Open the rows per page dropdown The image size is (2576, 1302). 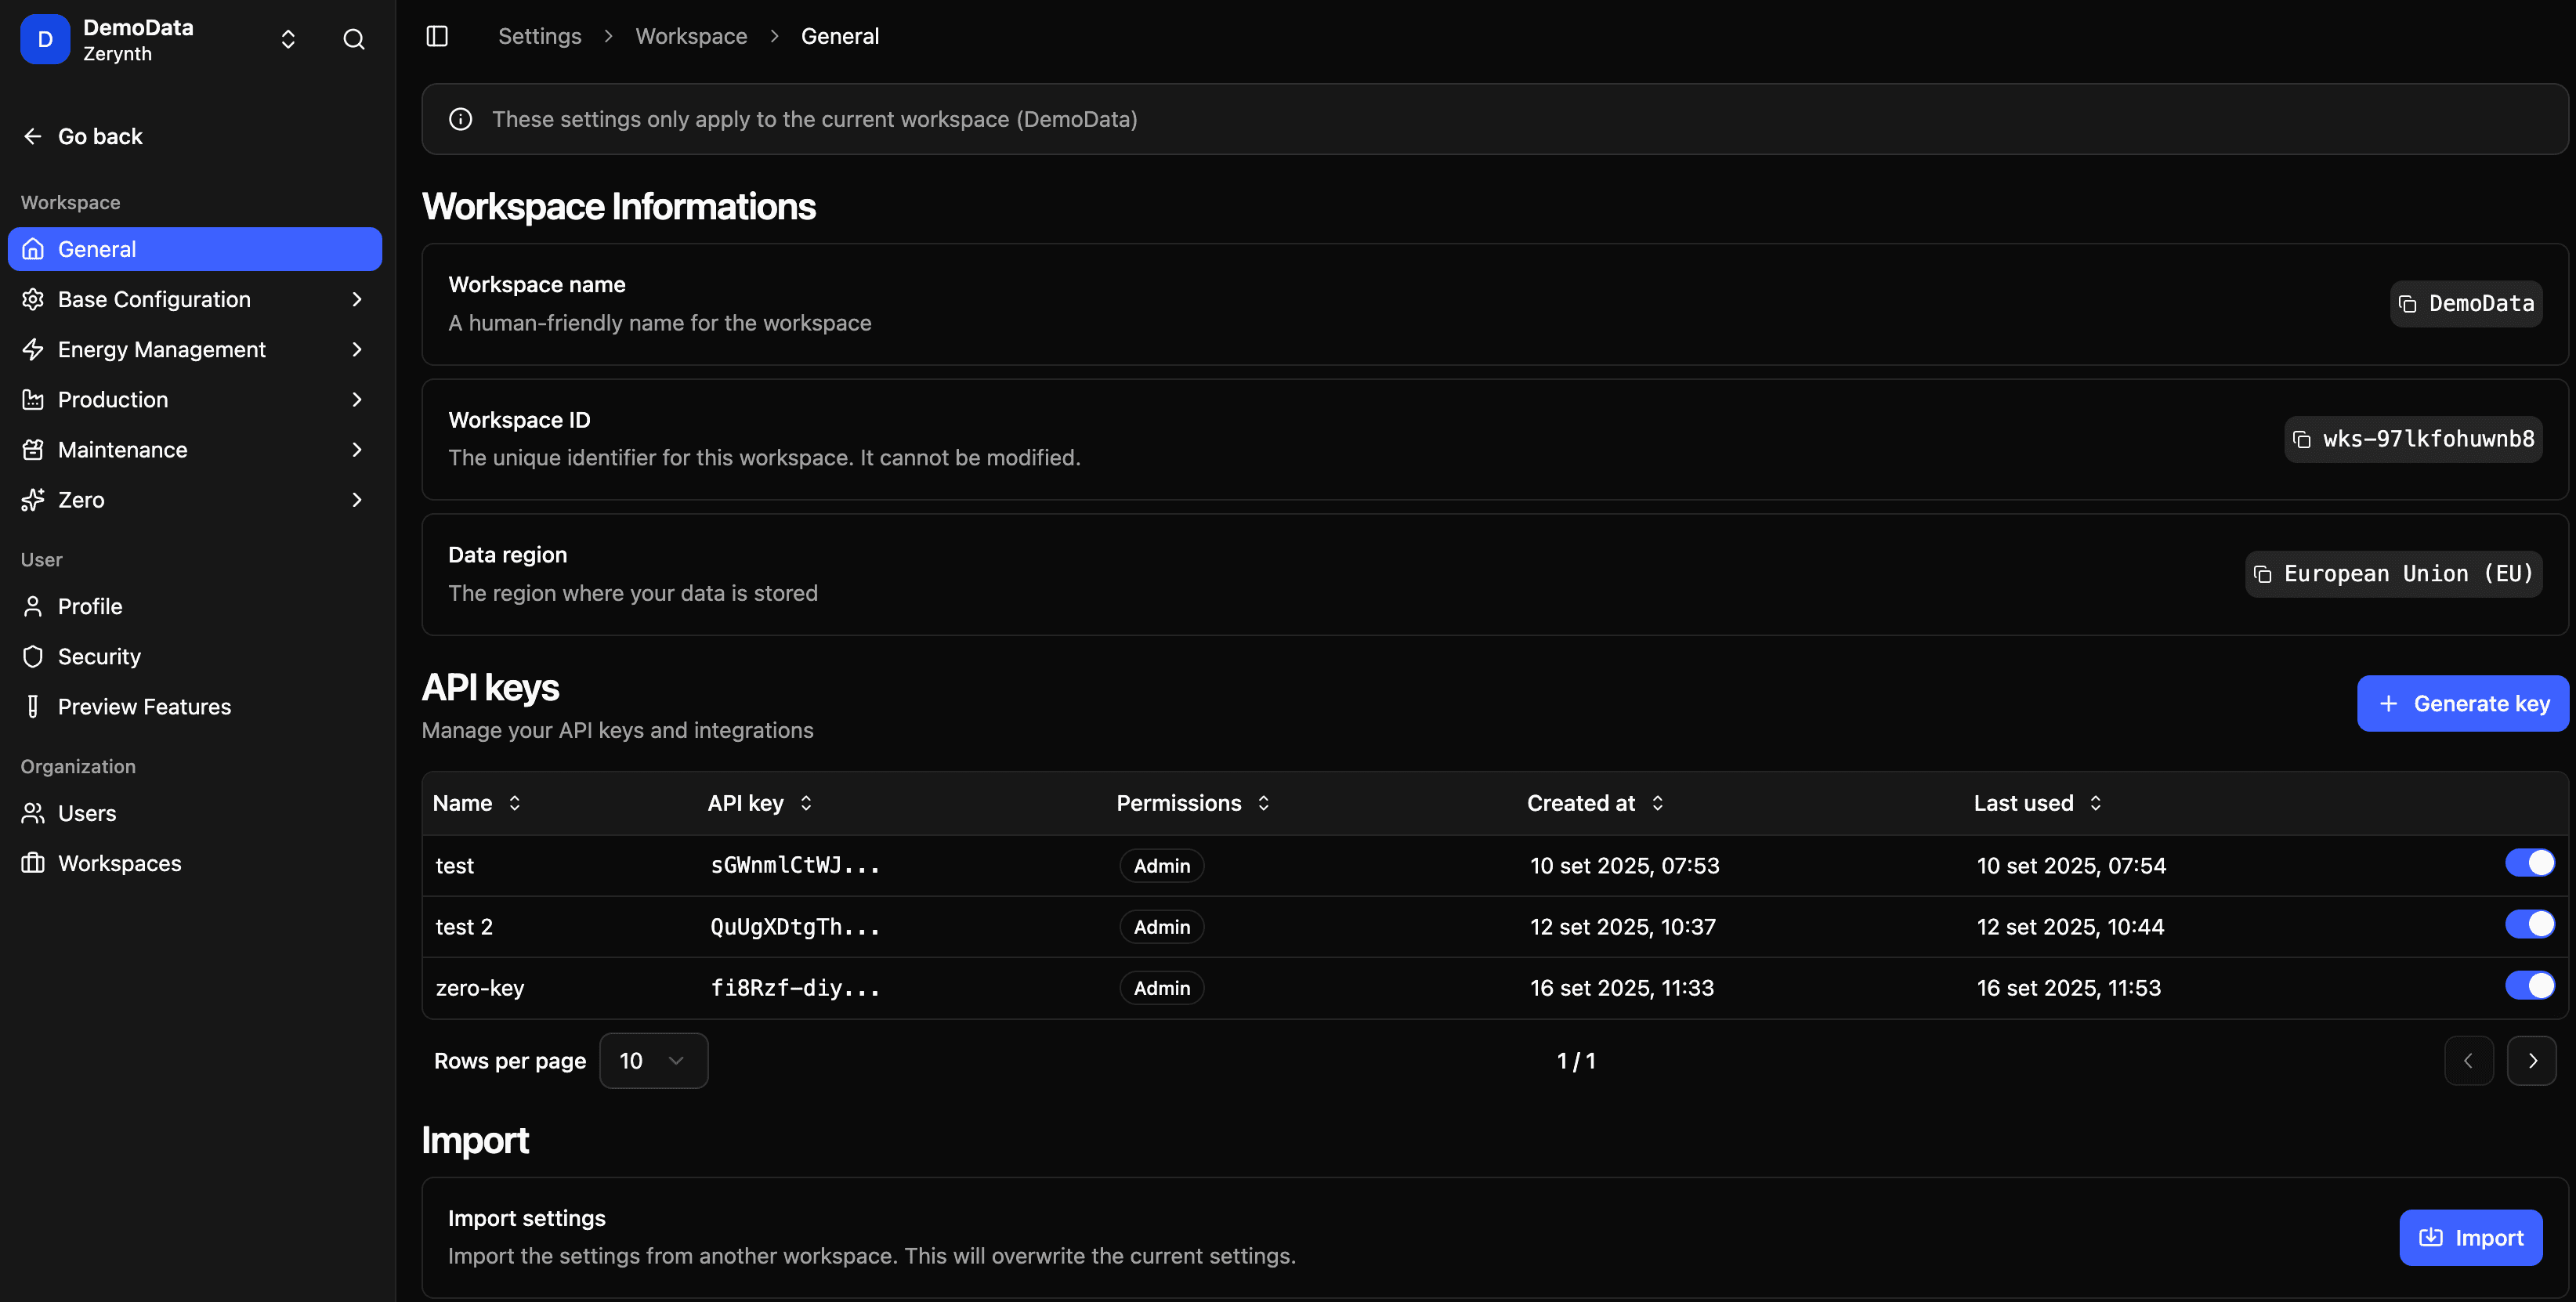(x=653, y=1060)
